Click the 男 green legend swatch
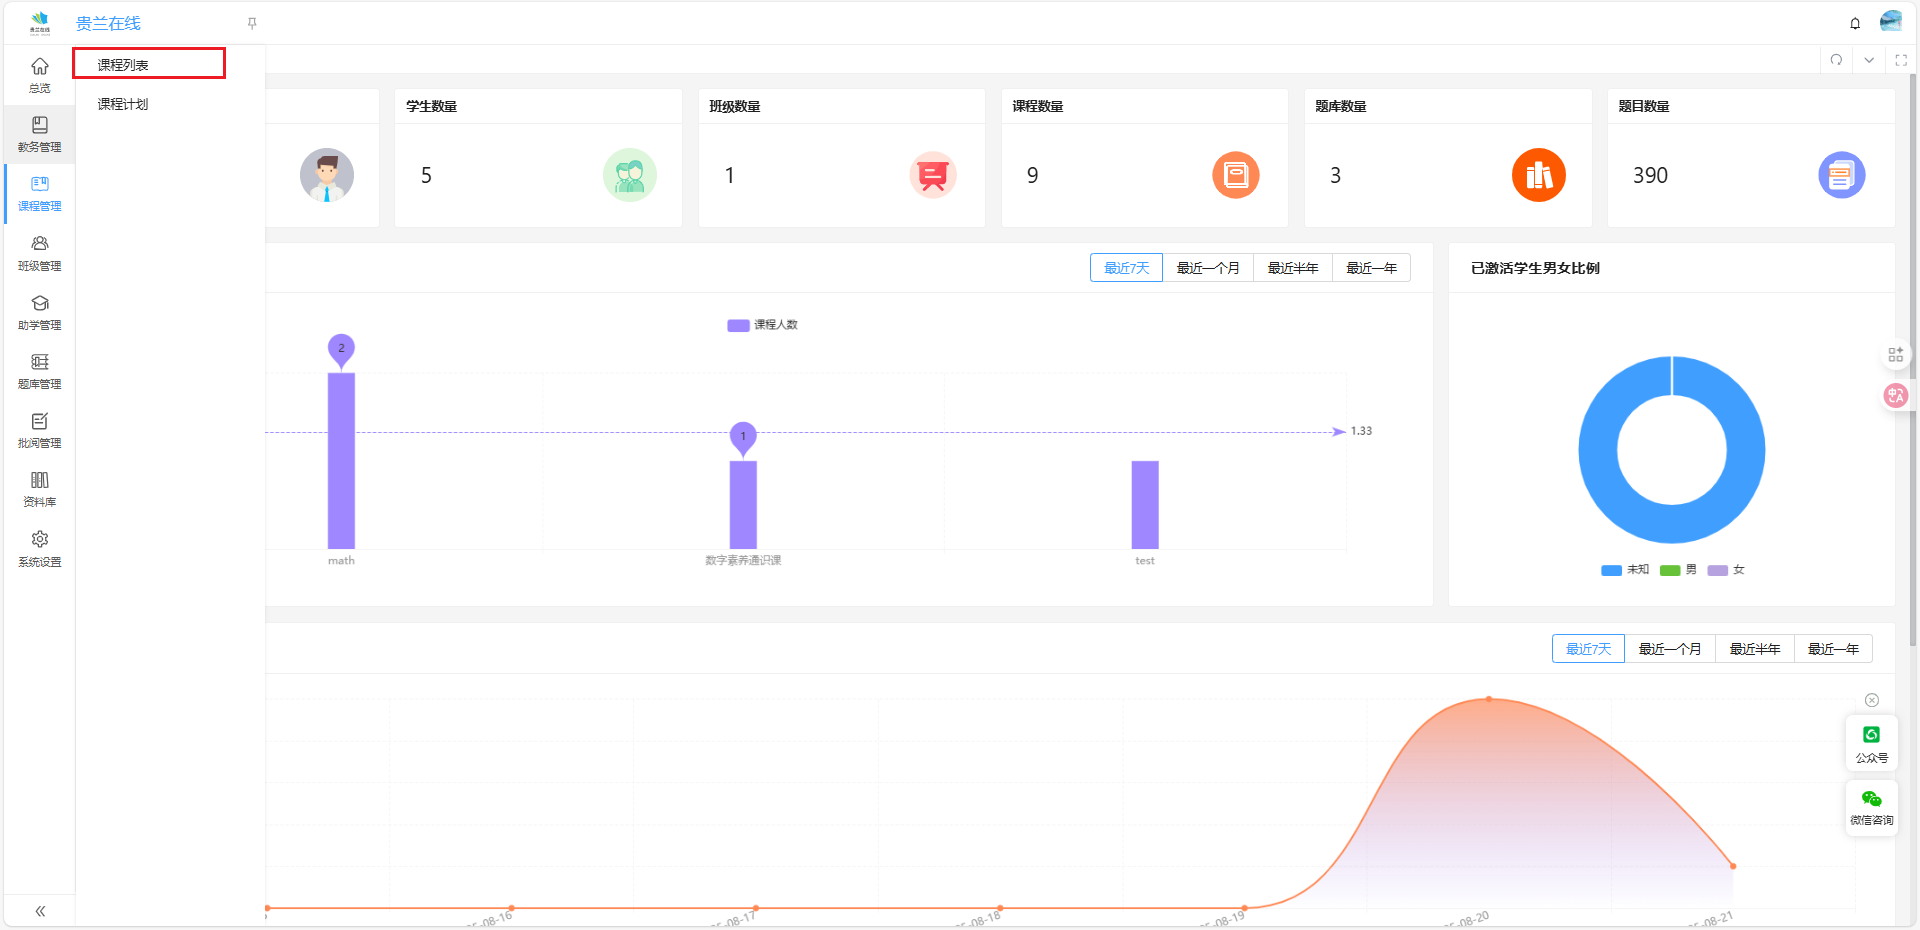This screenshot has width=1920, height=930. [x=1670, y=570]
